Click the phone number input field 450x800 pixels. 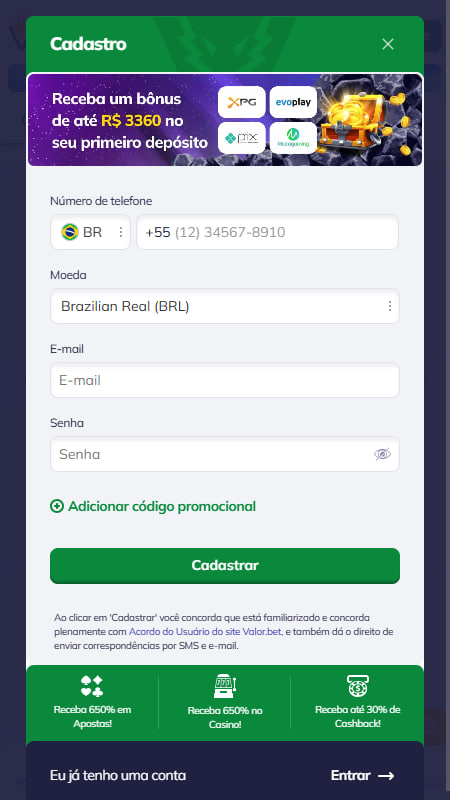tap(267, 232)
